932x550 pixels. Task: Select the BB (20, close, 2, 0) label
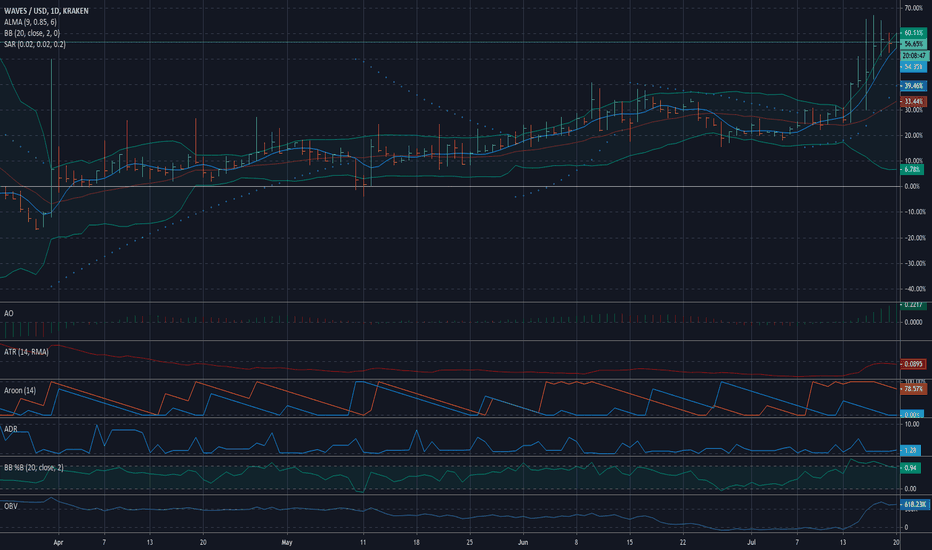point(32,33)
